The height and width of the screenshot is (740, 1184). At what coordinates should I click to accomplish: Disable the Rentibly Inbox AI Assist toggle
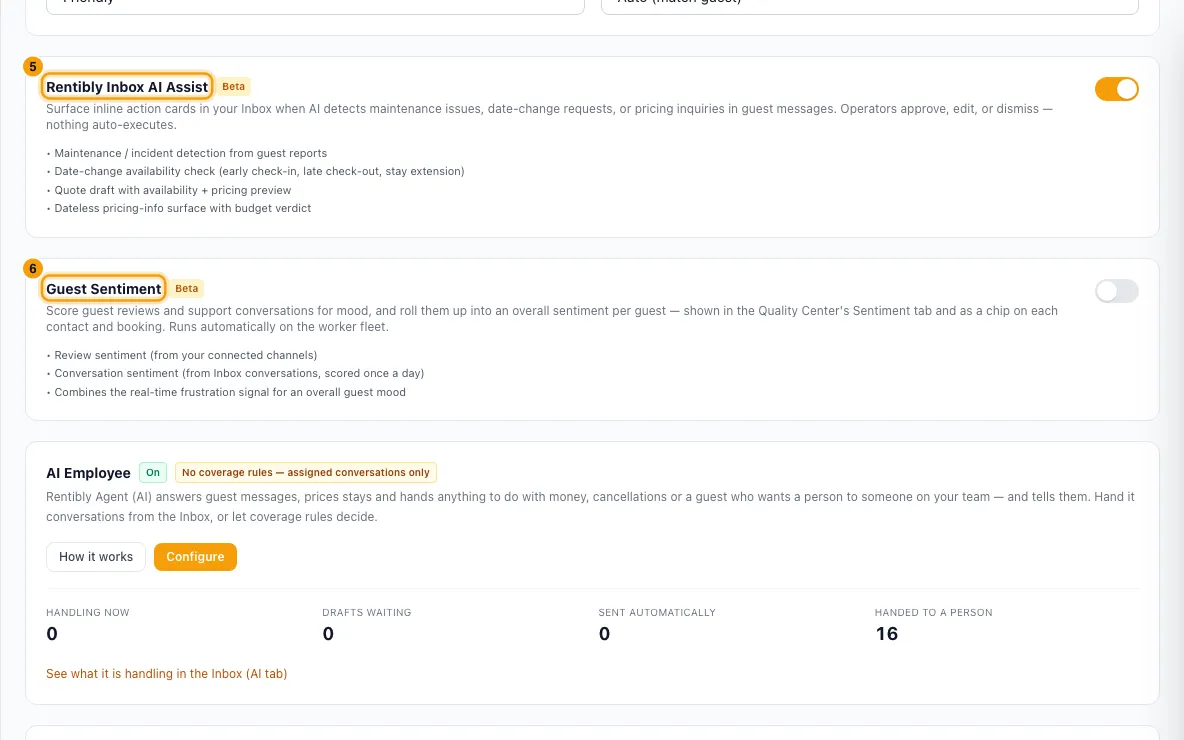[1116, 89]
